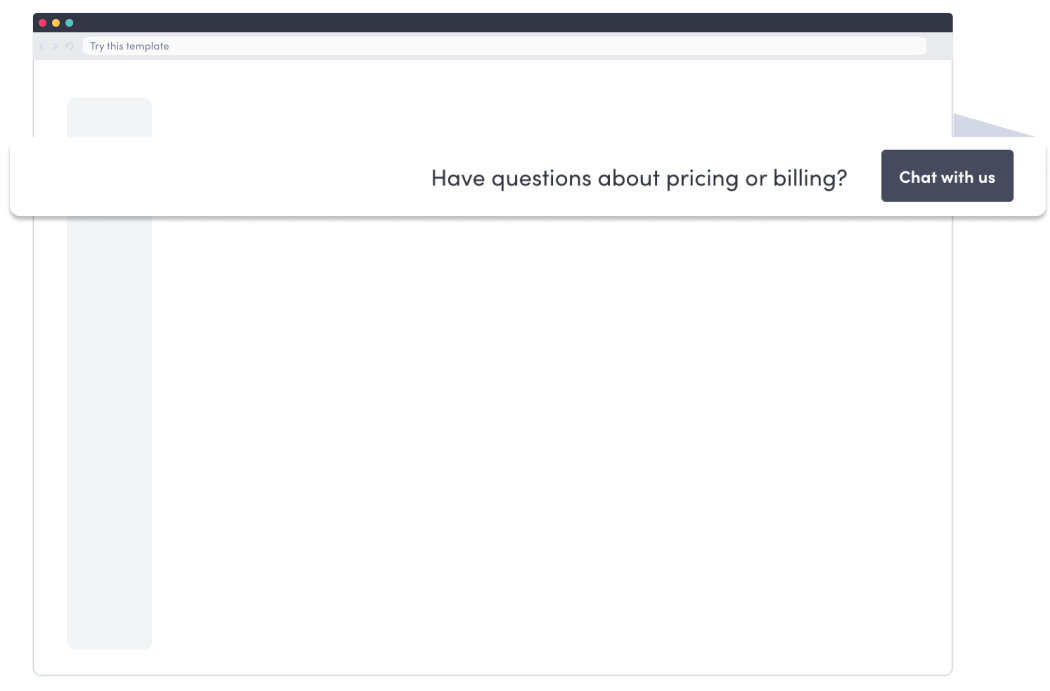This screenshot has width=1050, height=691.
Task: Click the gray sidebar below the banner
Action: point(109,430)
